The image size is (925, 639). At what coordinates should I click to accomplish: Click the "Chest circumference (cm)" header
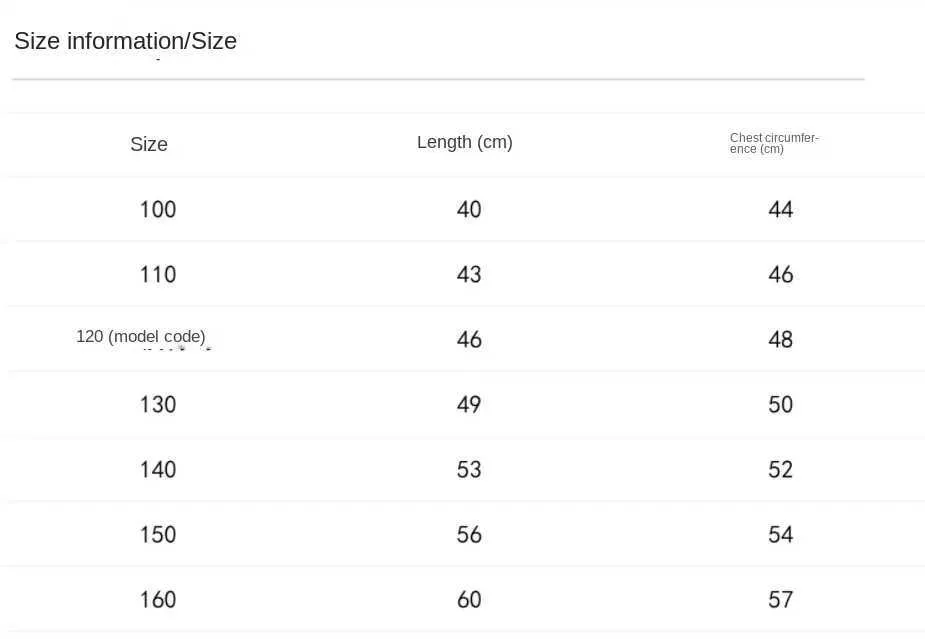click(774, 143)
